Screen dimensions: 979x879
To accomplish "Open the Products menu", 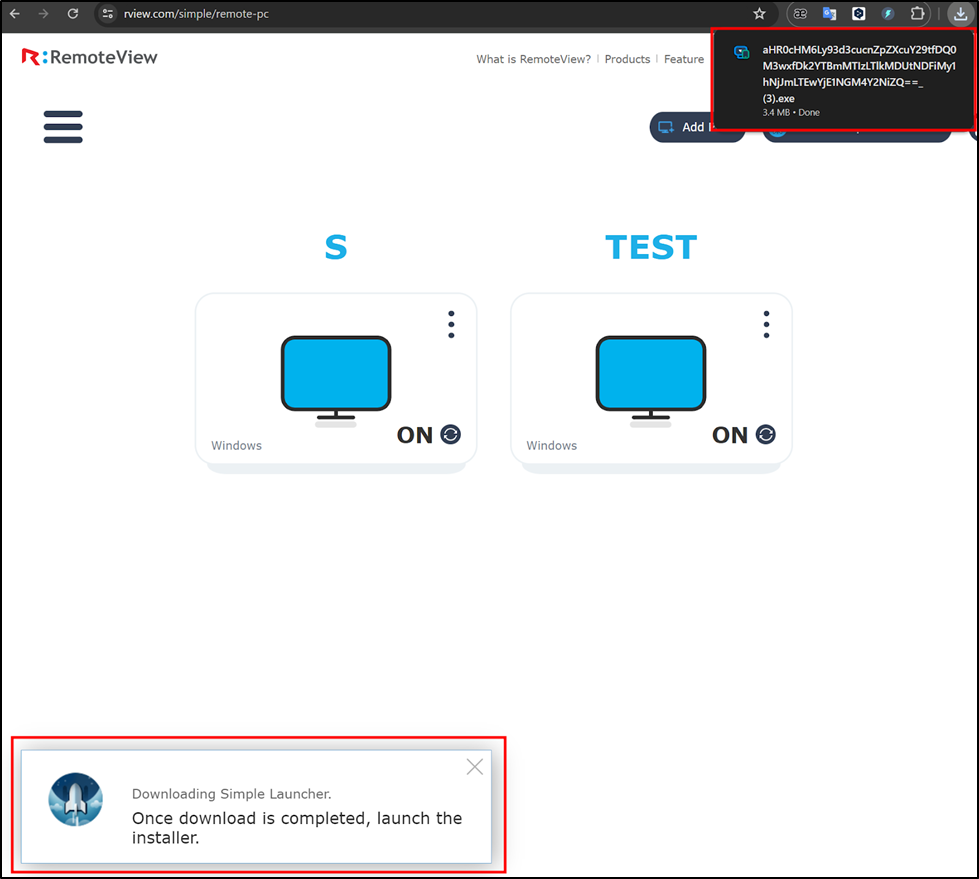I will (x=627, y=59).
